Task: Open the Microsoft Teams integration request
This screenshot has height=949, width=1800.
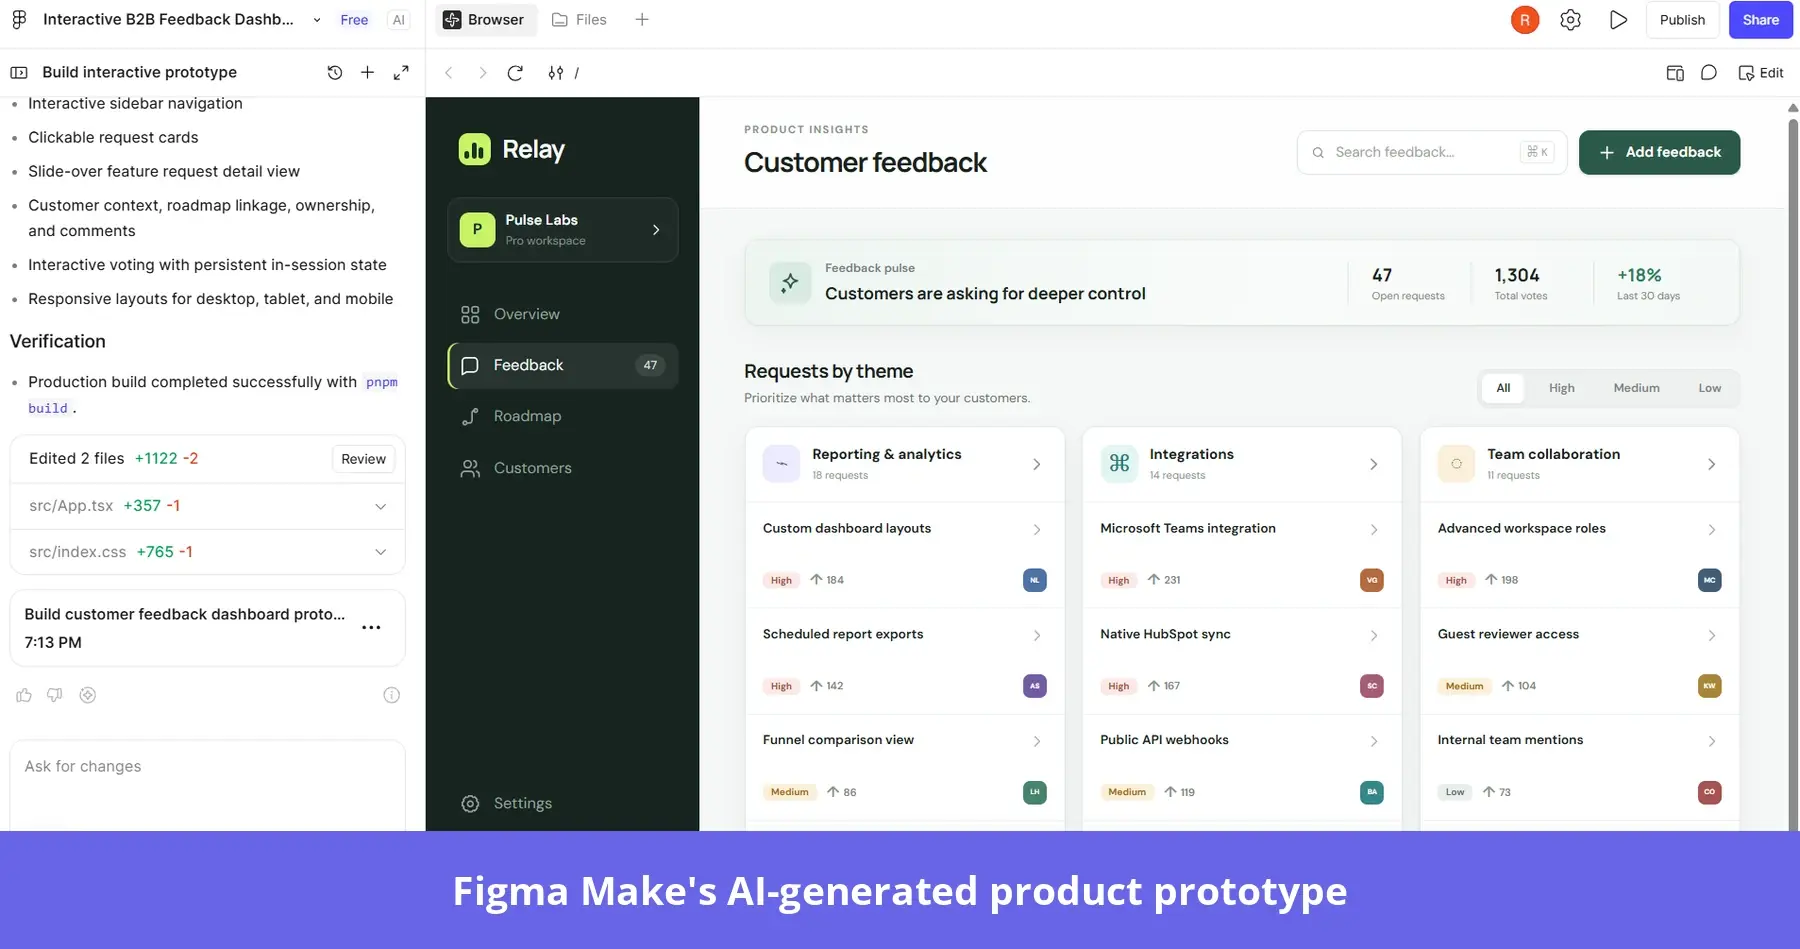Action: point(1241,555)
